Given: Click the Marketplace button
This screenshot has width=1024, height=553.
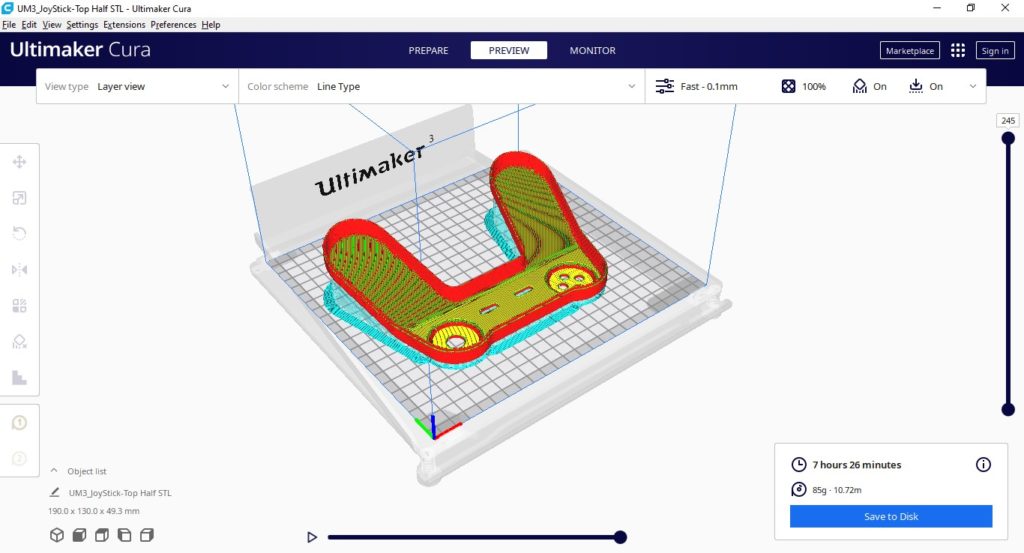Looking at the screenshot, I should click(910, 51).
